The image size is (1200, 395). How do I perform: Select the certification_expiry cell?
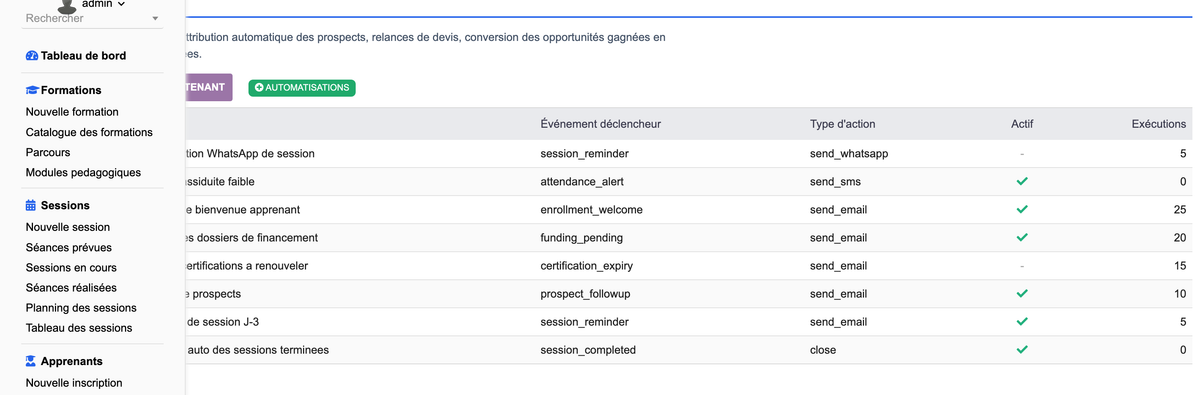pyautogui.click(x=586, y=266)
